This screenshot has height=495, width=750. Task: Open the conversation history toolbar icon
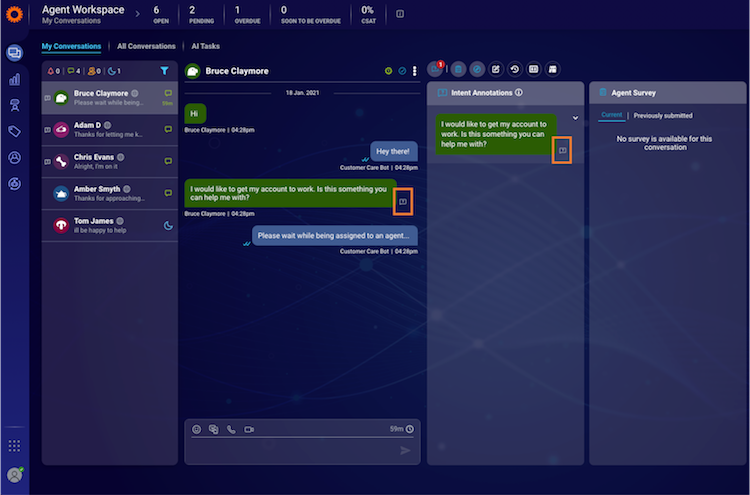coord(515,69)
